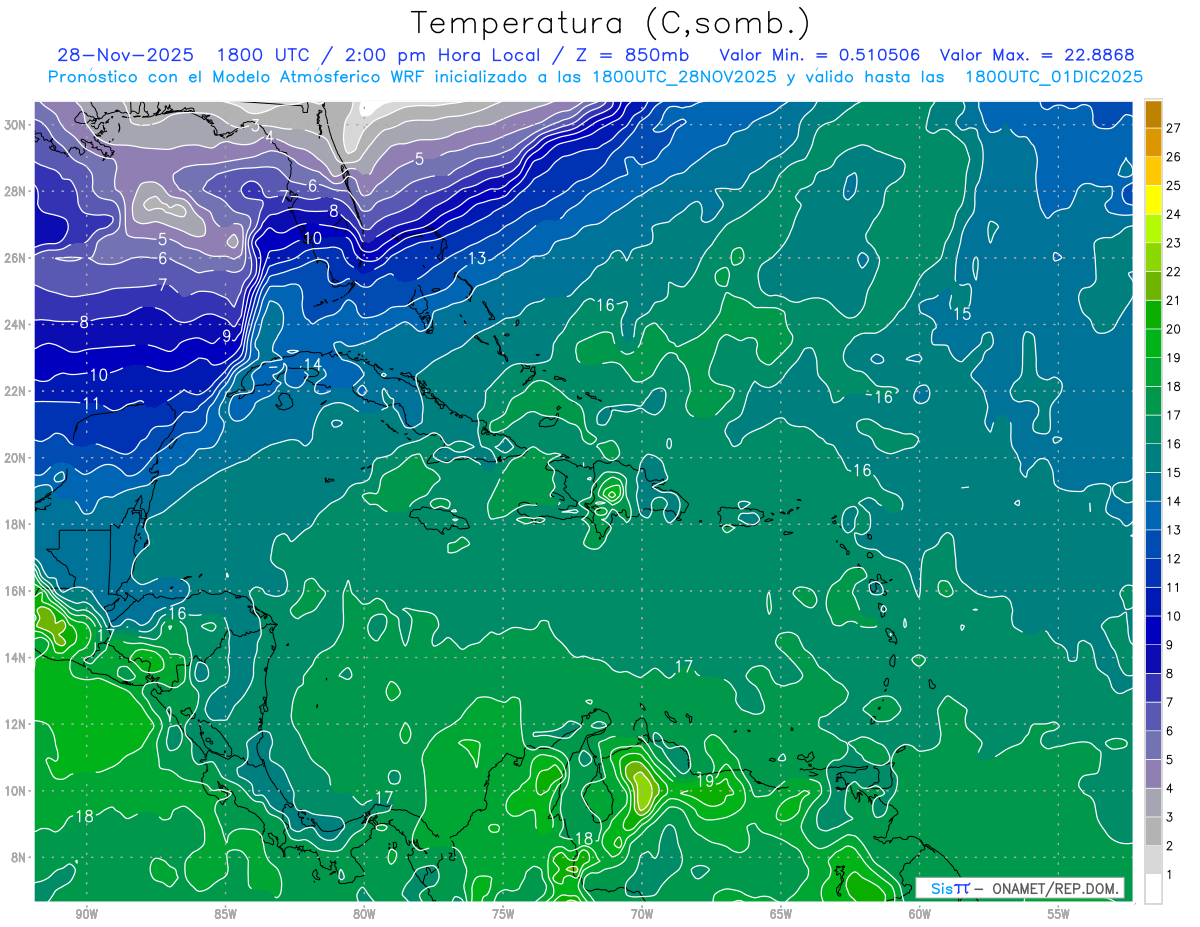This screenshot has height=927, width=1200.
Task: Click color bar legend value 20
Action: pos(1173,328)
